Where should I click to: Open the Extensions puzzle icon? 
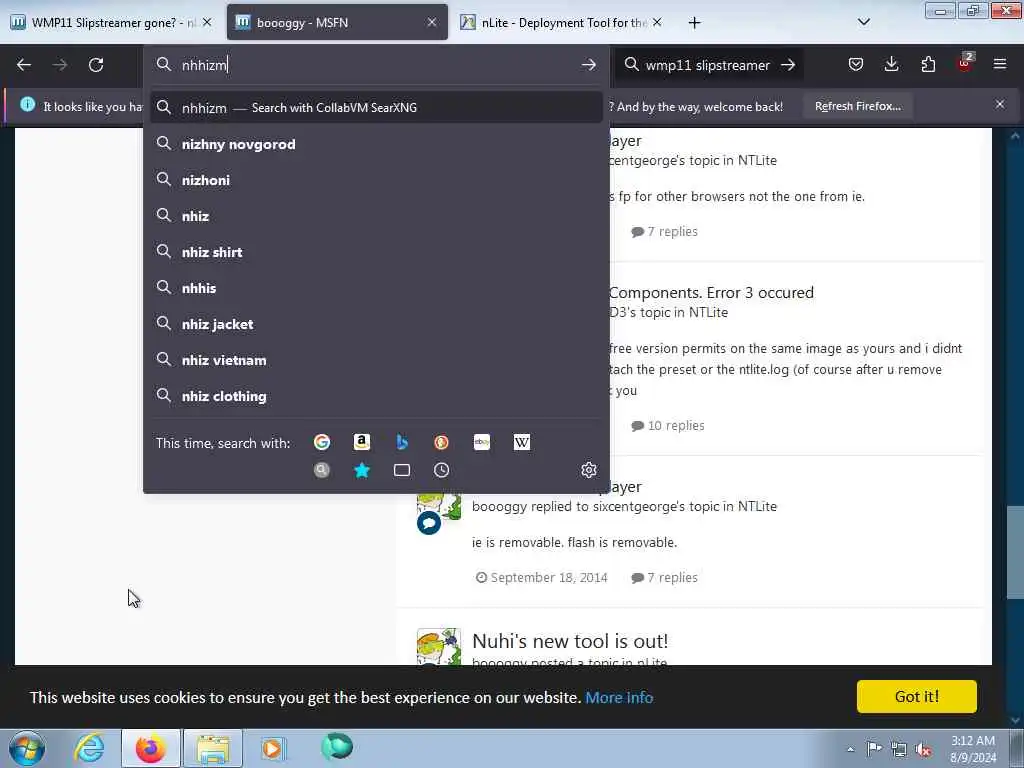click(928, 64)
